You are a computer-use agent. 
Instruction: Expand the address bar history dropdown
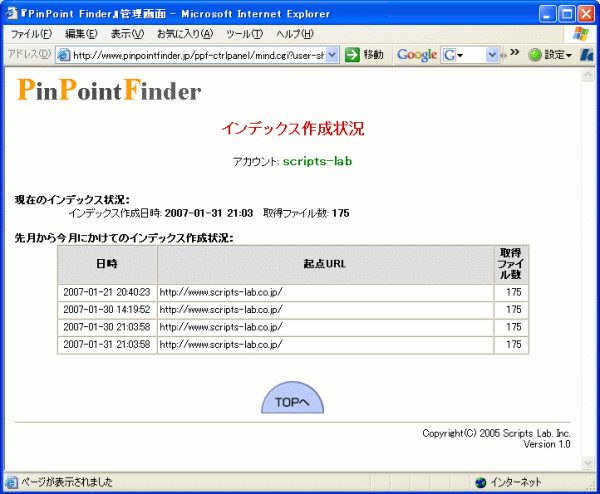[x=333, y=55]
